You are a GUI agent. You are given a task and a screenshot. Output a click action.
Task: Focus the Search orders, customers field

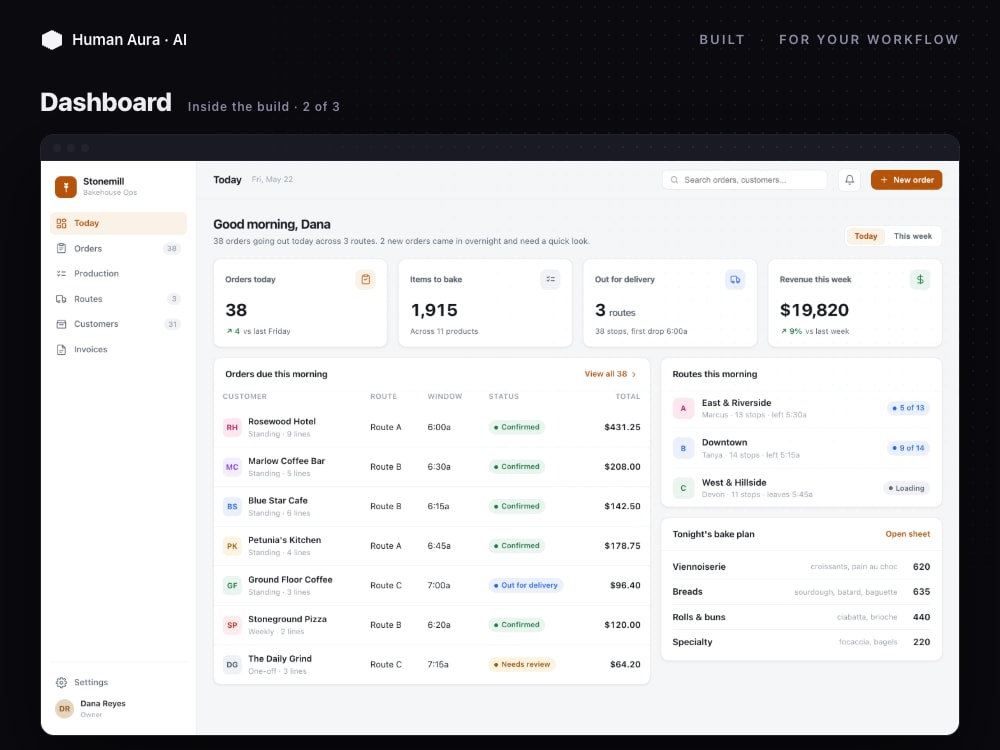pos(744,180)
